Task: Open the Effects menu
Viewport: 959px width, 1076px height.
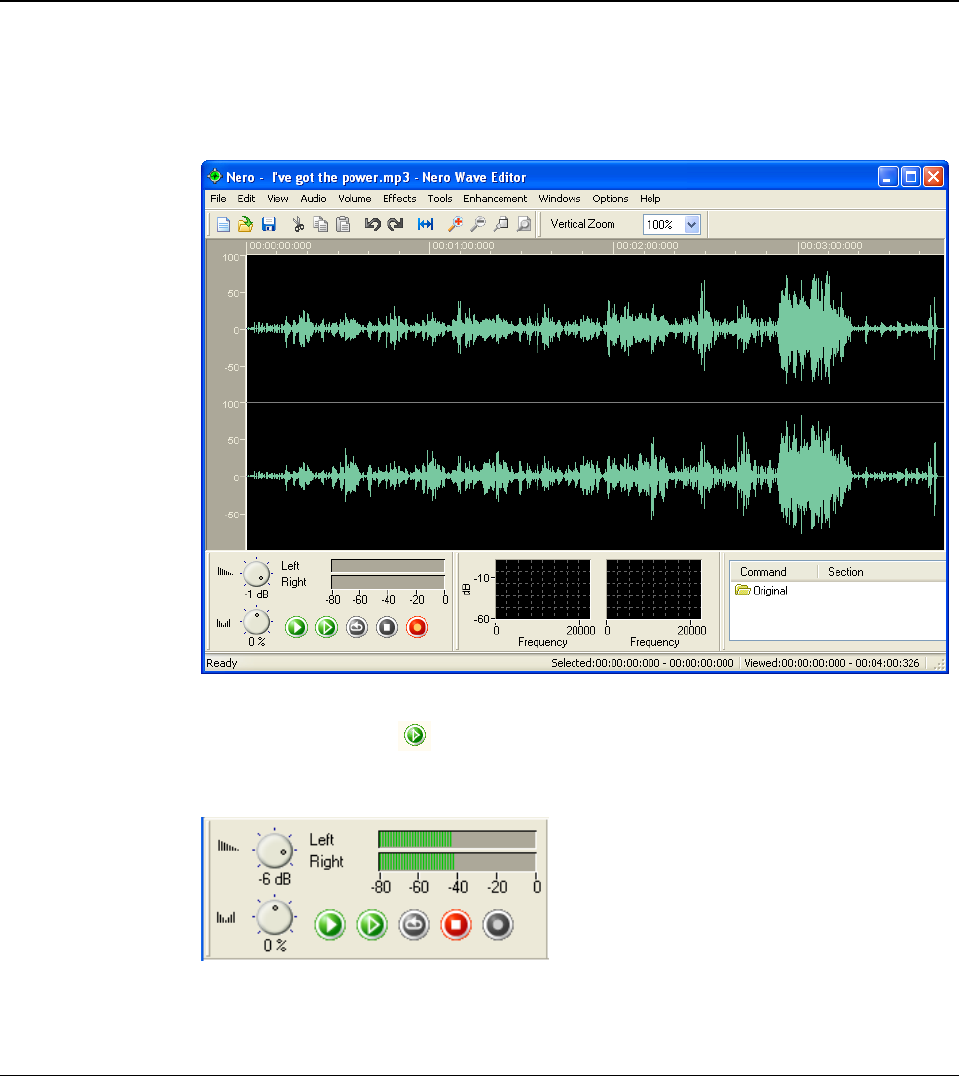Action: (x=400, y=198)
